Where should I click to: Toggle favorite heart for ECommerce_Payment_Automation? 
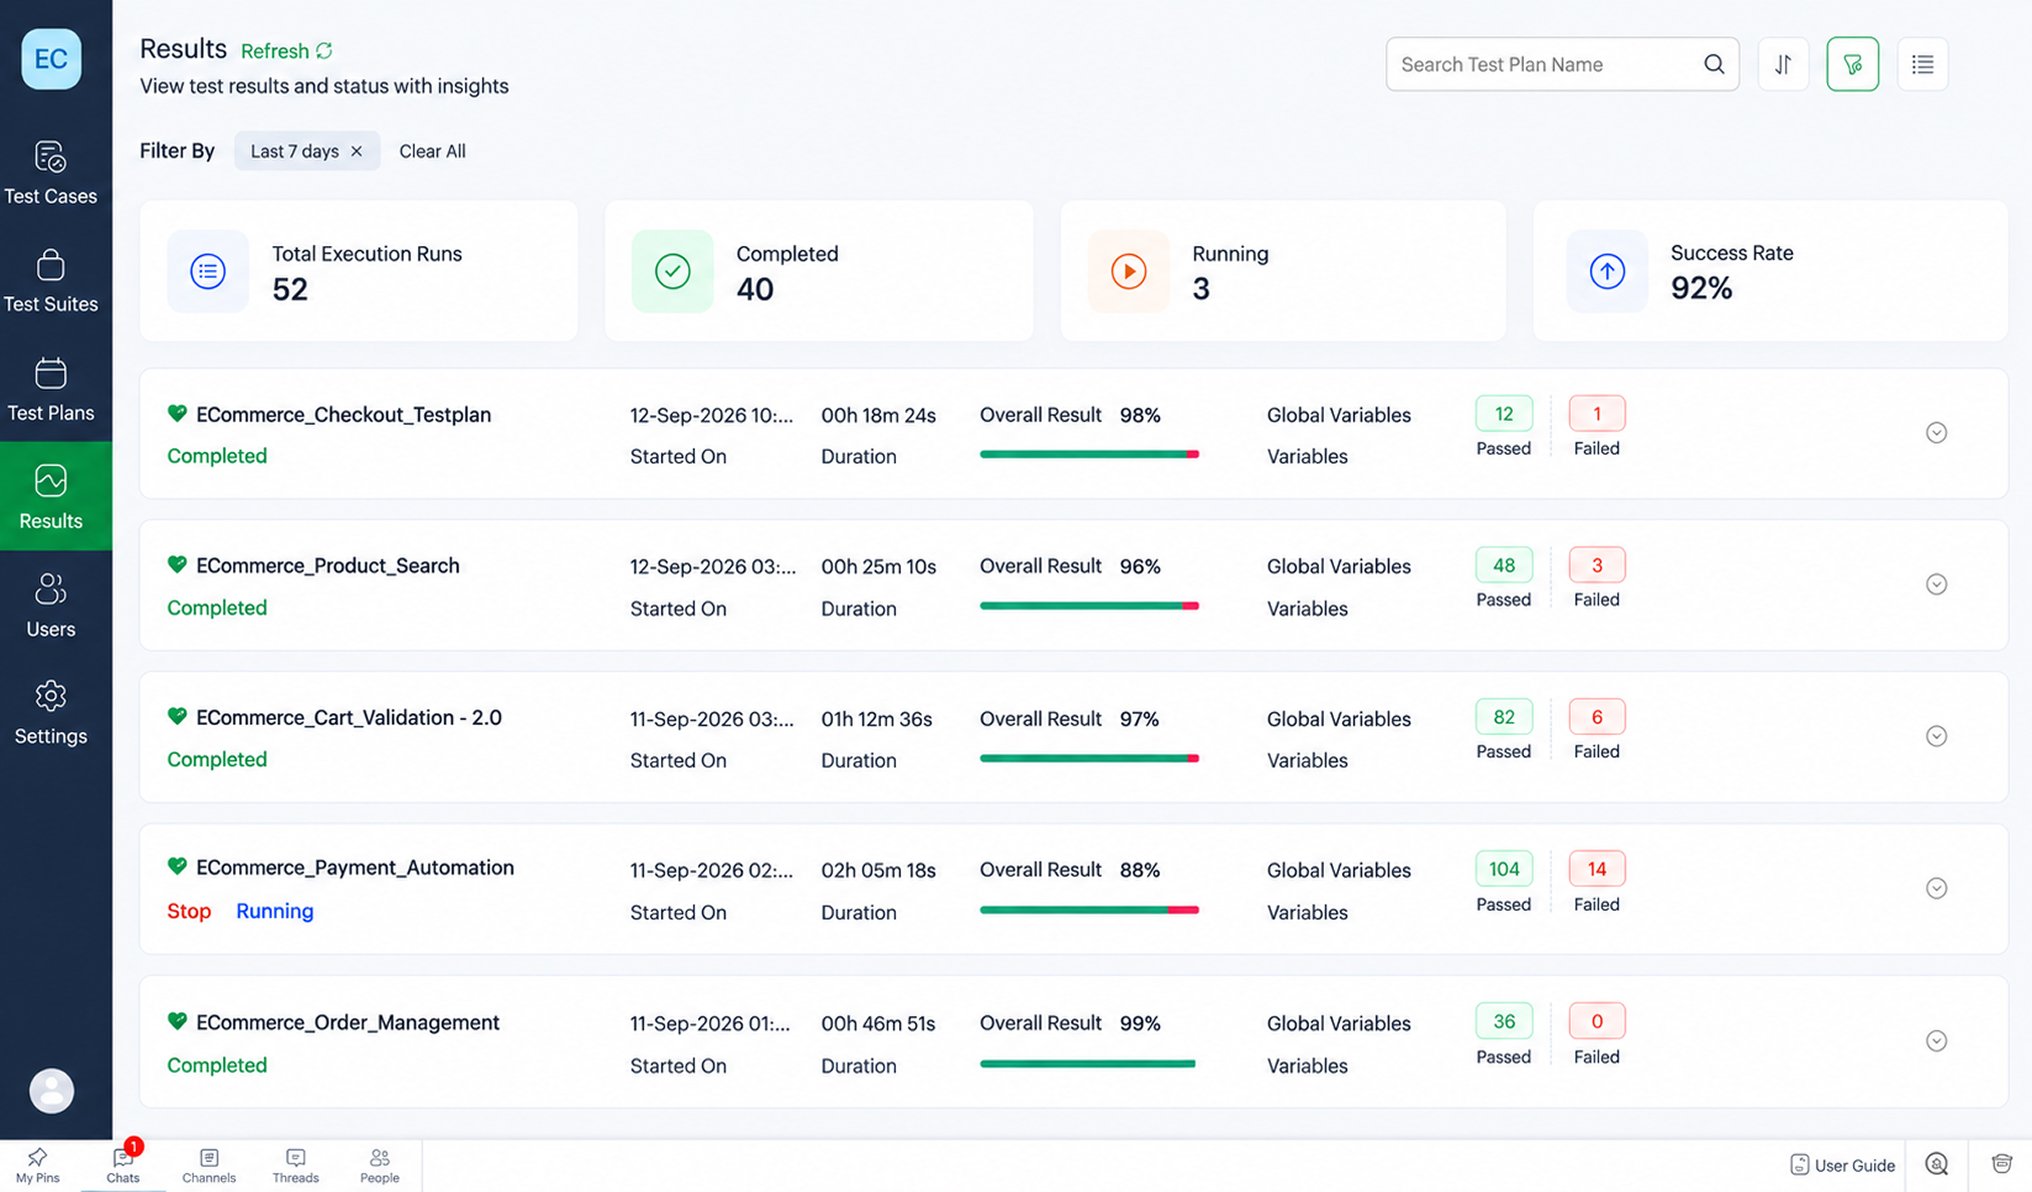177,866
